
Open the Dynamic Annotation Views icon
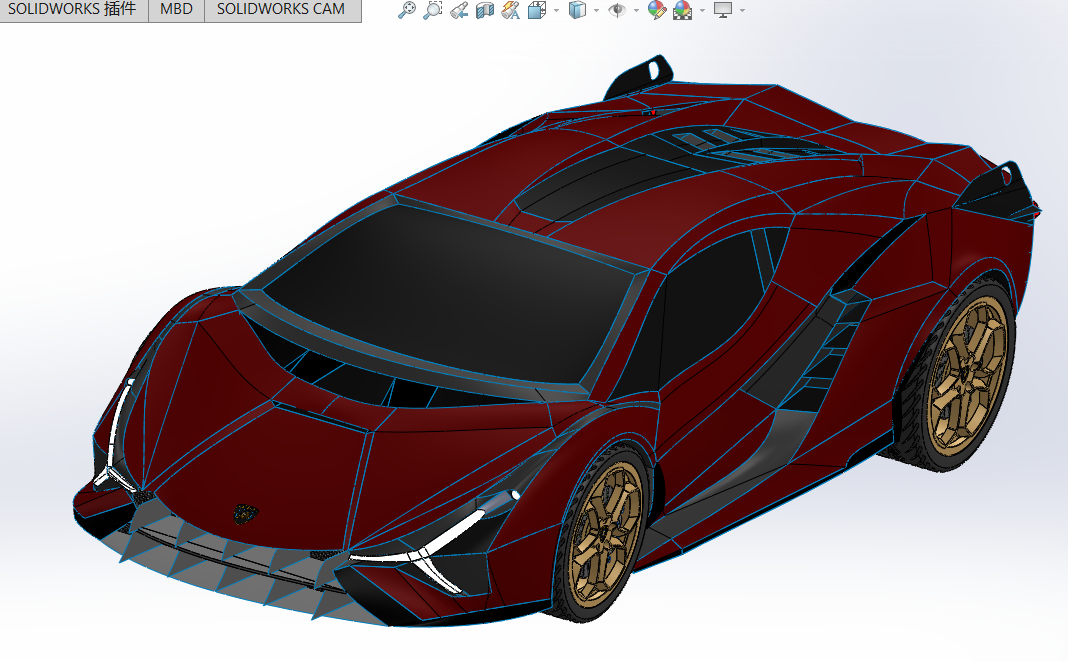(511, 10)
